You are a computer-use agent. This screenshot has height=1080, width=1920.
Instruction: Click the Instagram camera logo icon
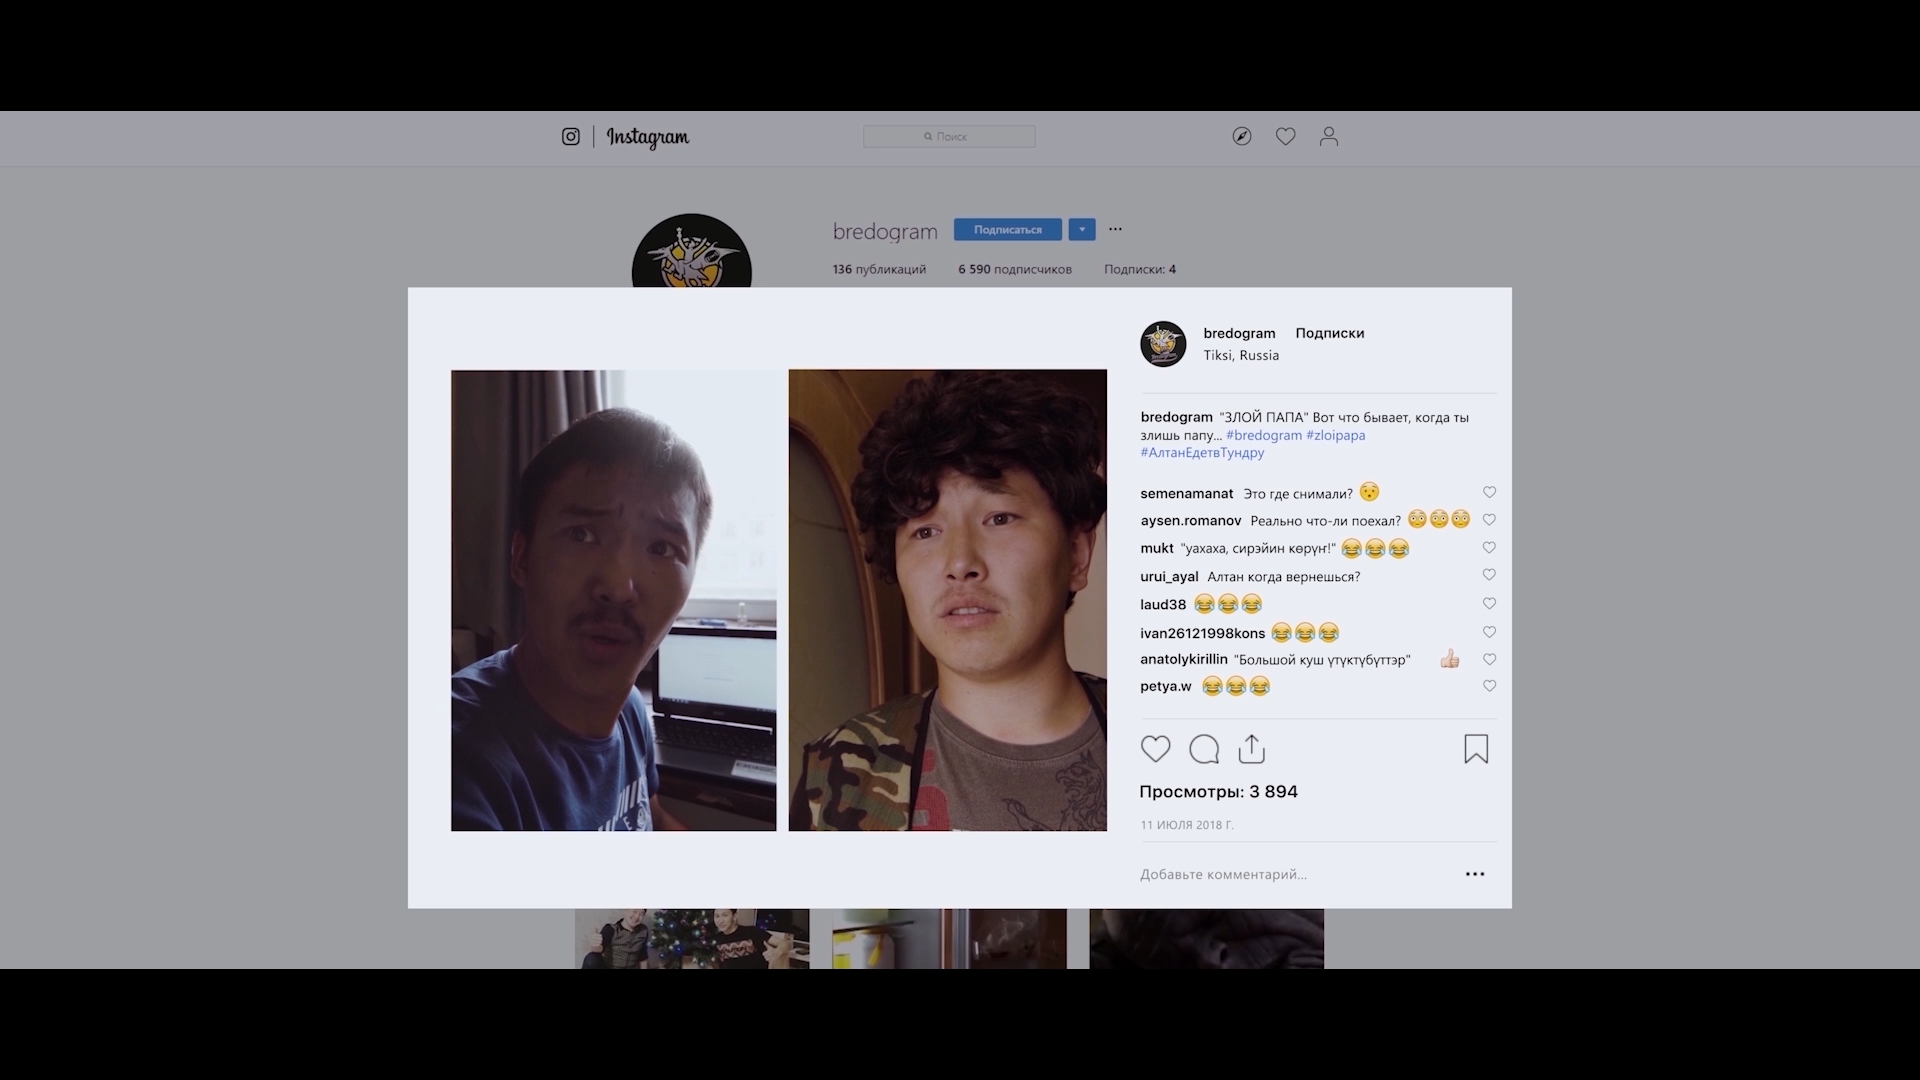[570, 137]
